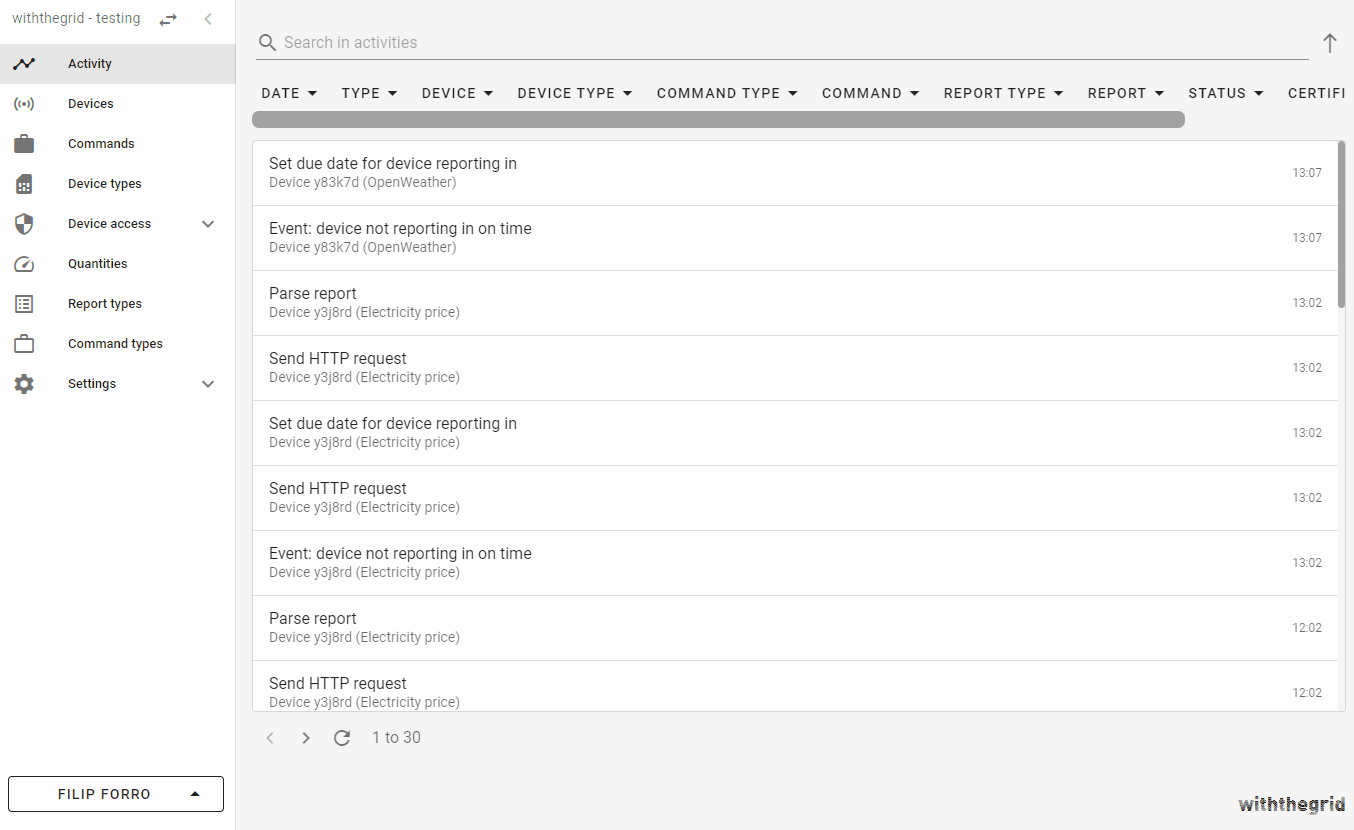Click the Quantities gauge icon
This screenshot has width=1354, height=830.
click(x=24, y=264)
